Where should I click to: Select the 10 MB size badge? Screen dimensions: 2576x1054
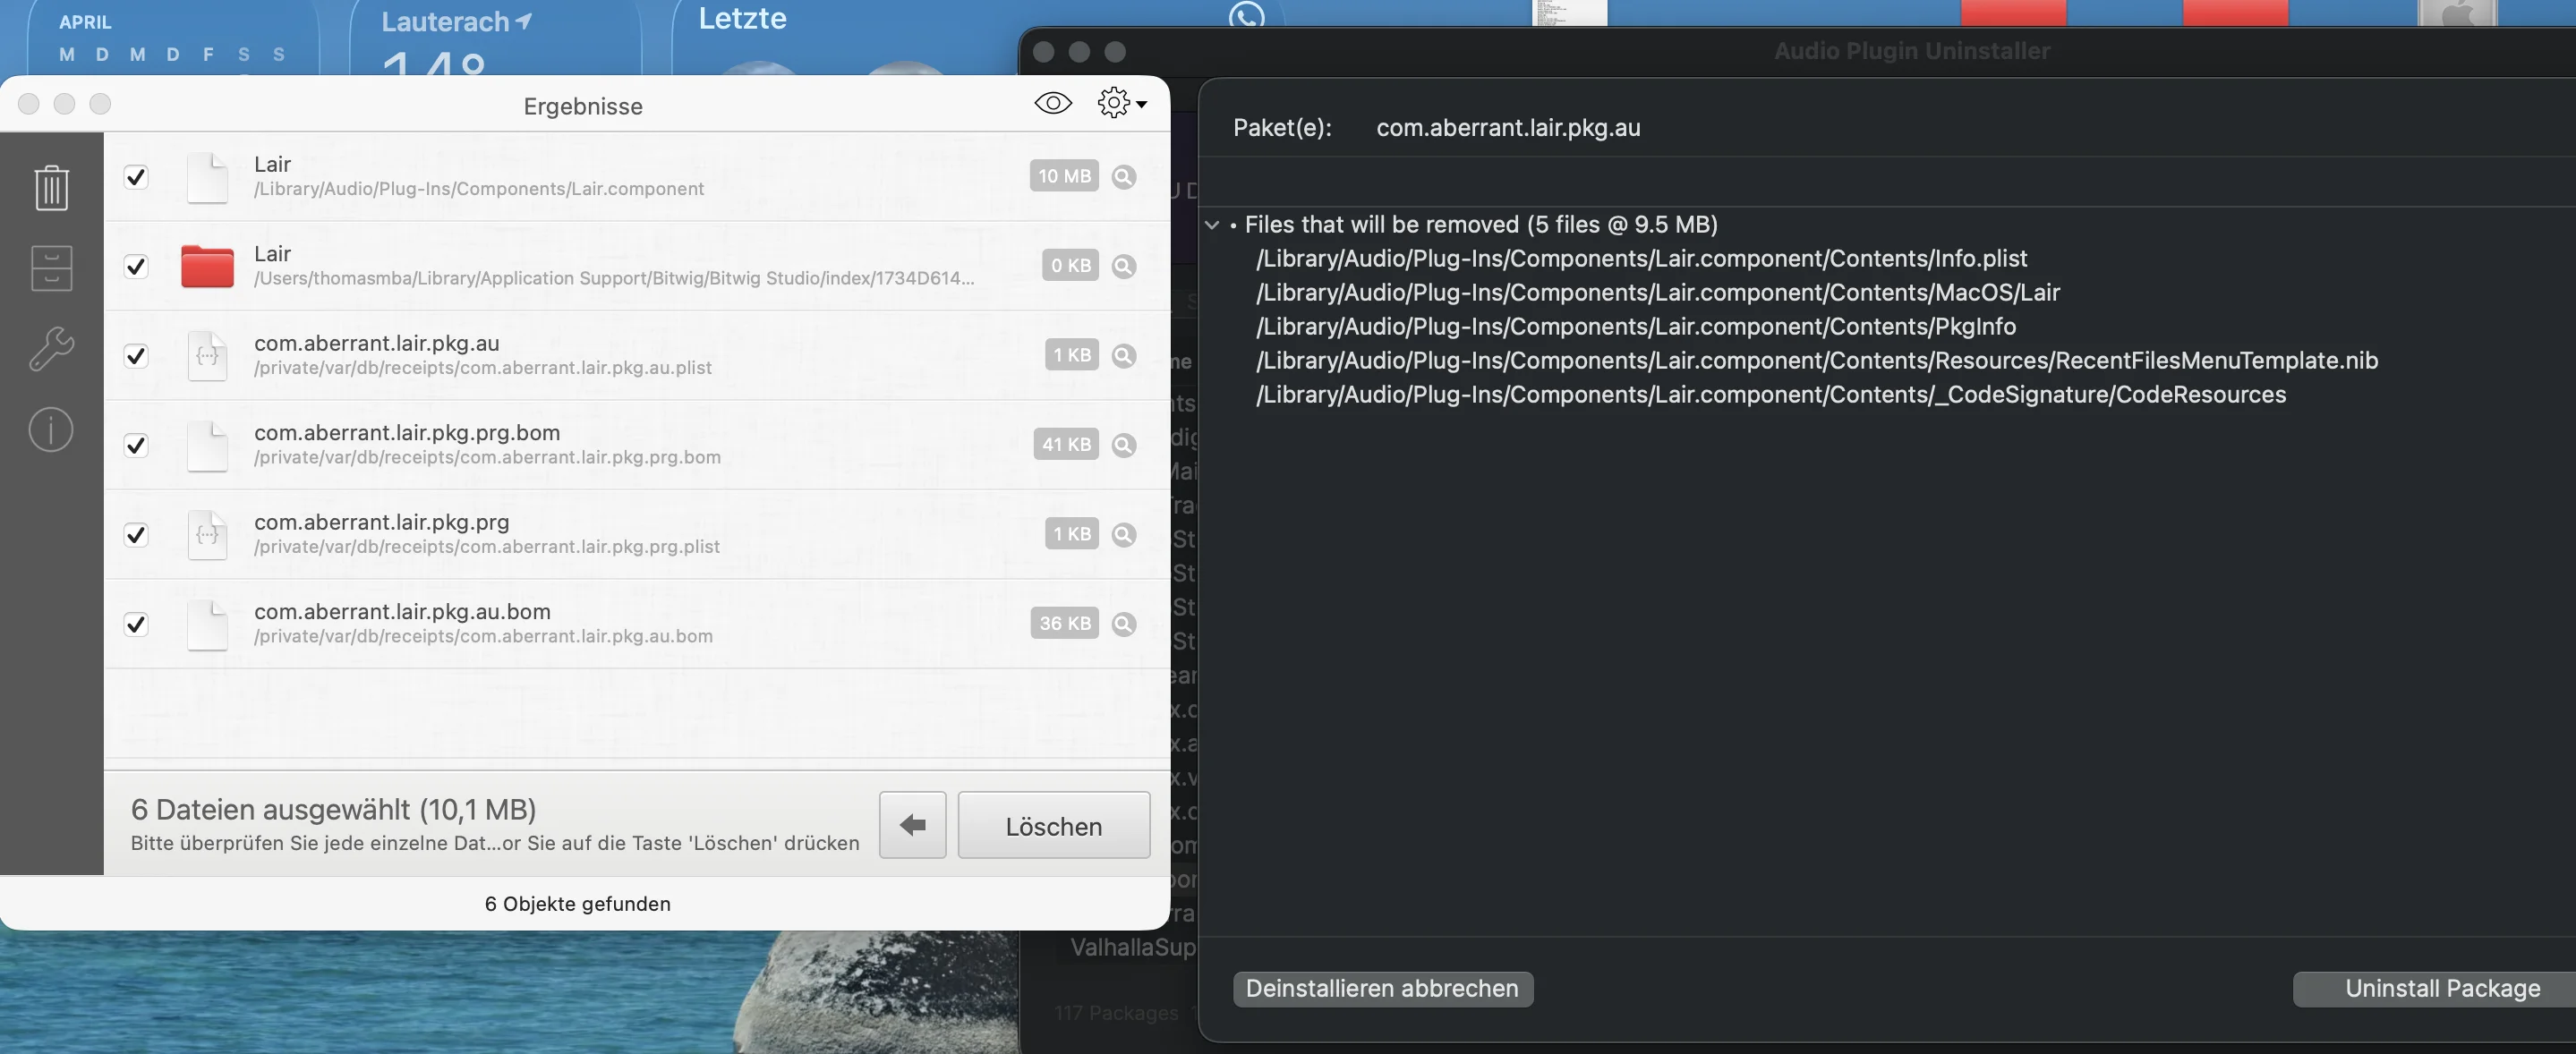point(1064,176)
